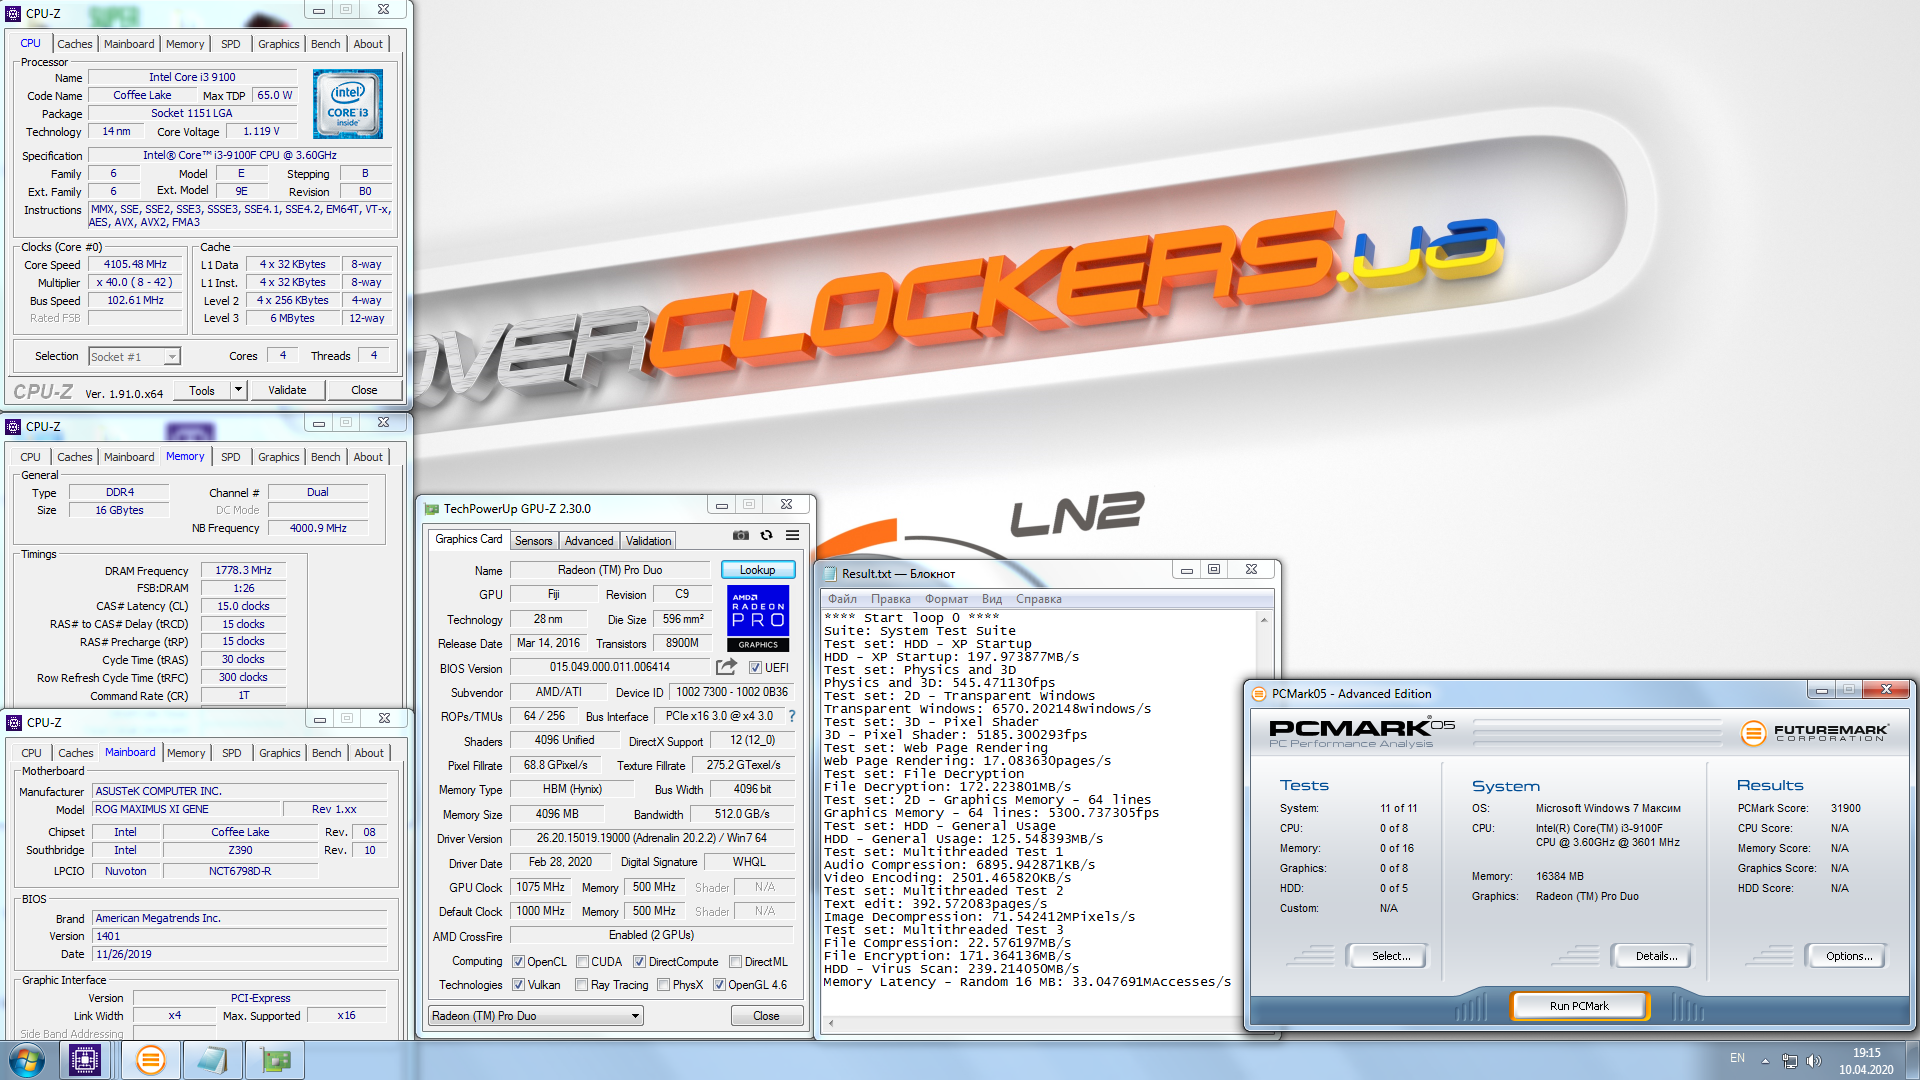Toggle the Ray Tracing checkbox
This screenshot has width=1920, height=1080.
[x=582, y=985]
